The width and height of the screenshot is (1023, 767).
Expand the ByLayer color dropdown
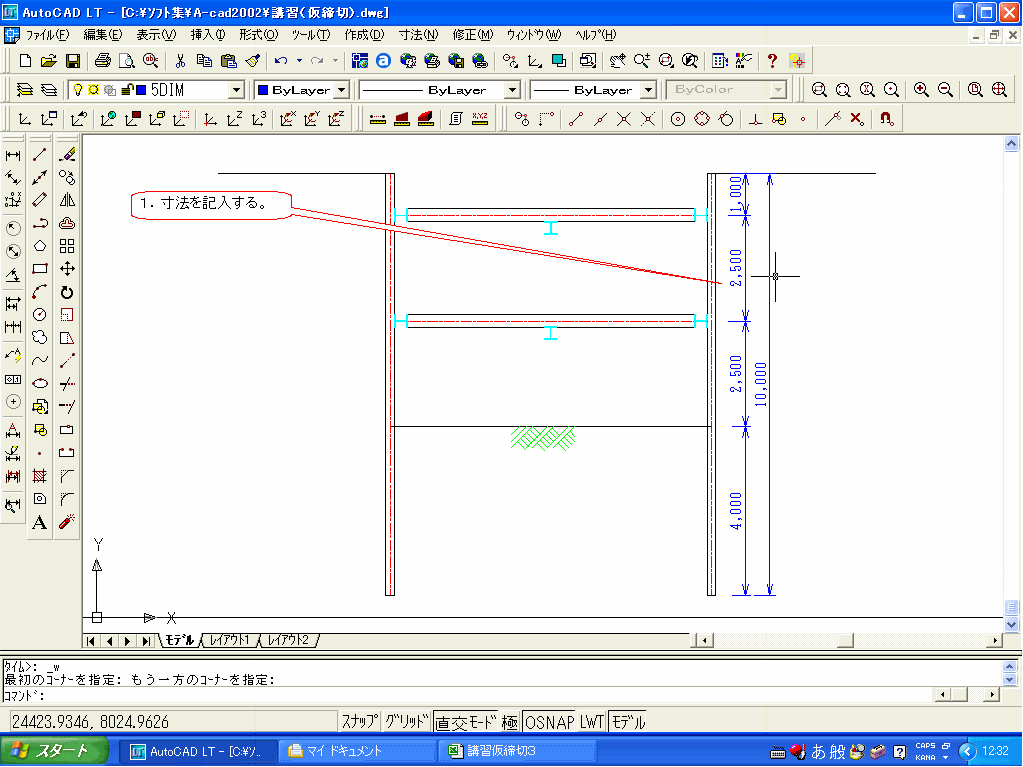tap(342, 89)
